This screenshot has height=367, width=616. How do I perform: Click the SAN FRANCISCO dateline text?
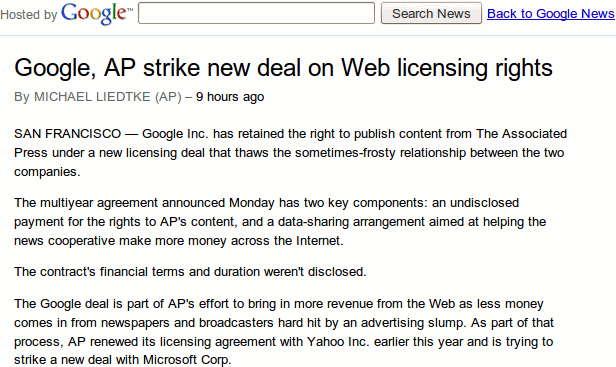(x=68, y=134)
